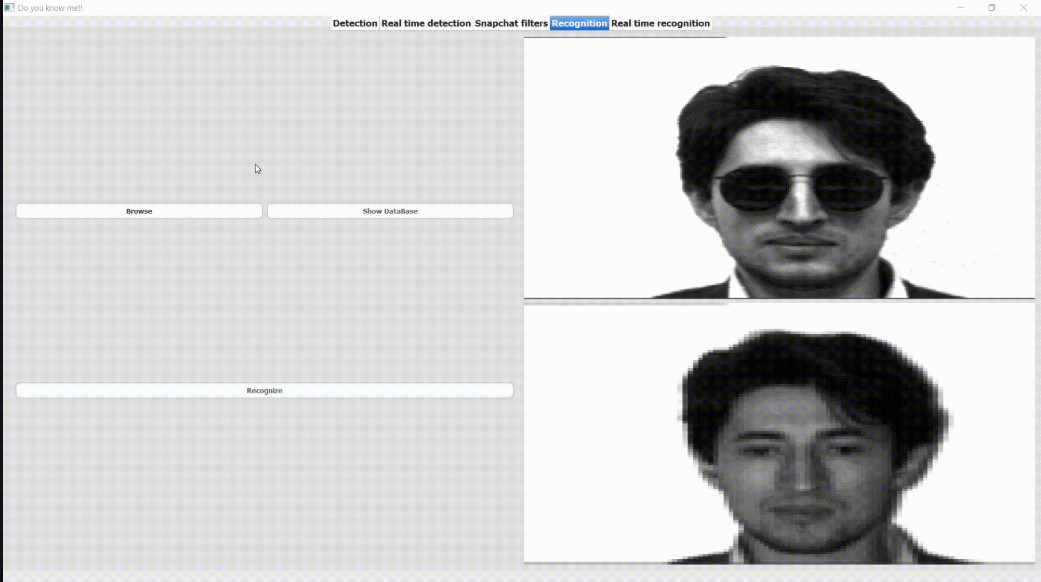
Task: Select the Snapchat filters tab
Action: coord(511,23)
